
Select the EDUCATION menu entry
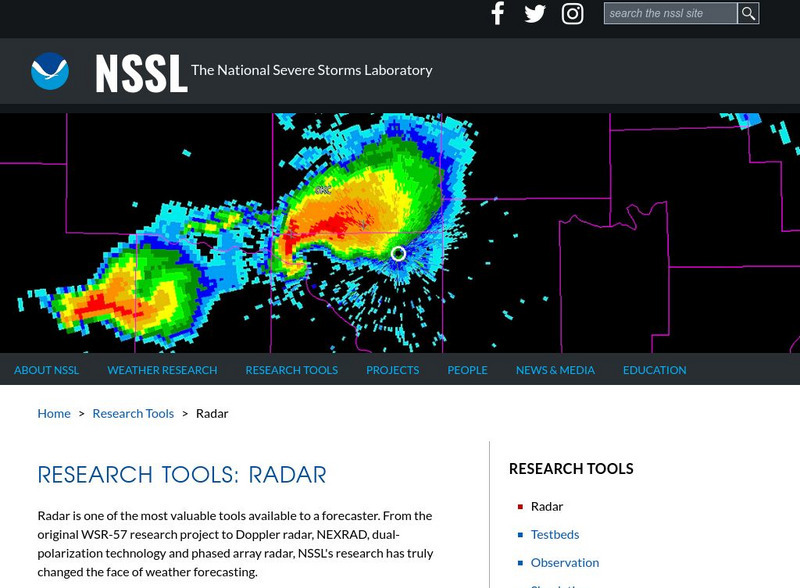[x=655, y=370]
